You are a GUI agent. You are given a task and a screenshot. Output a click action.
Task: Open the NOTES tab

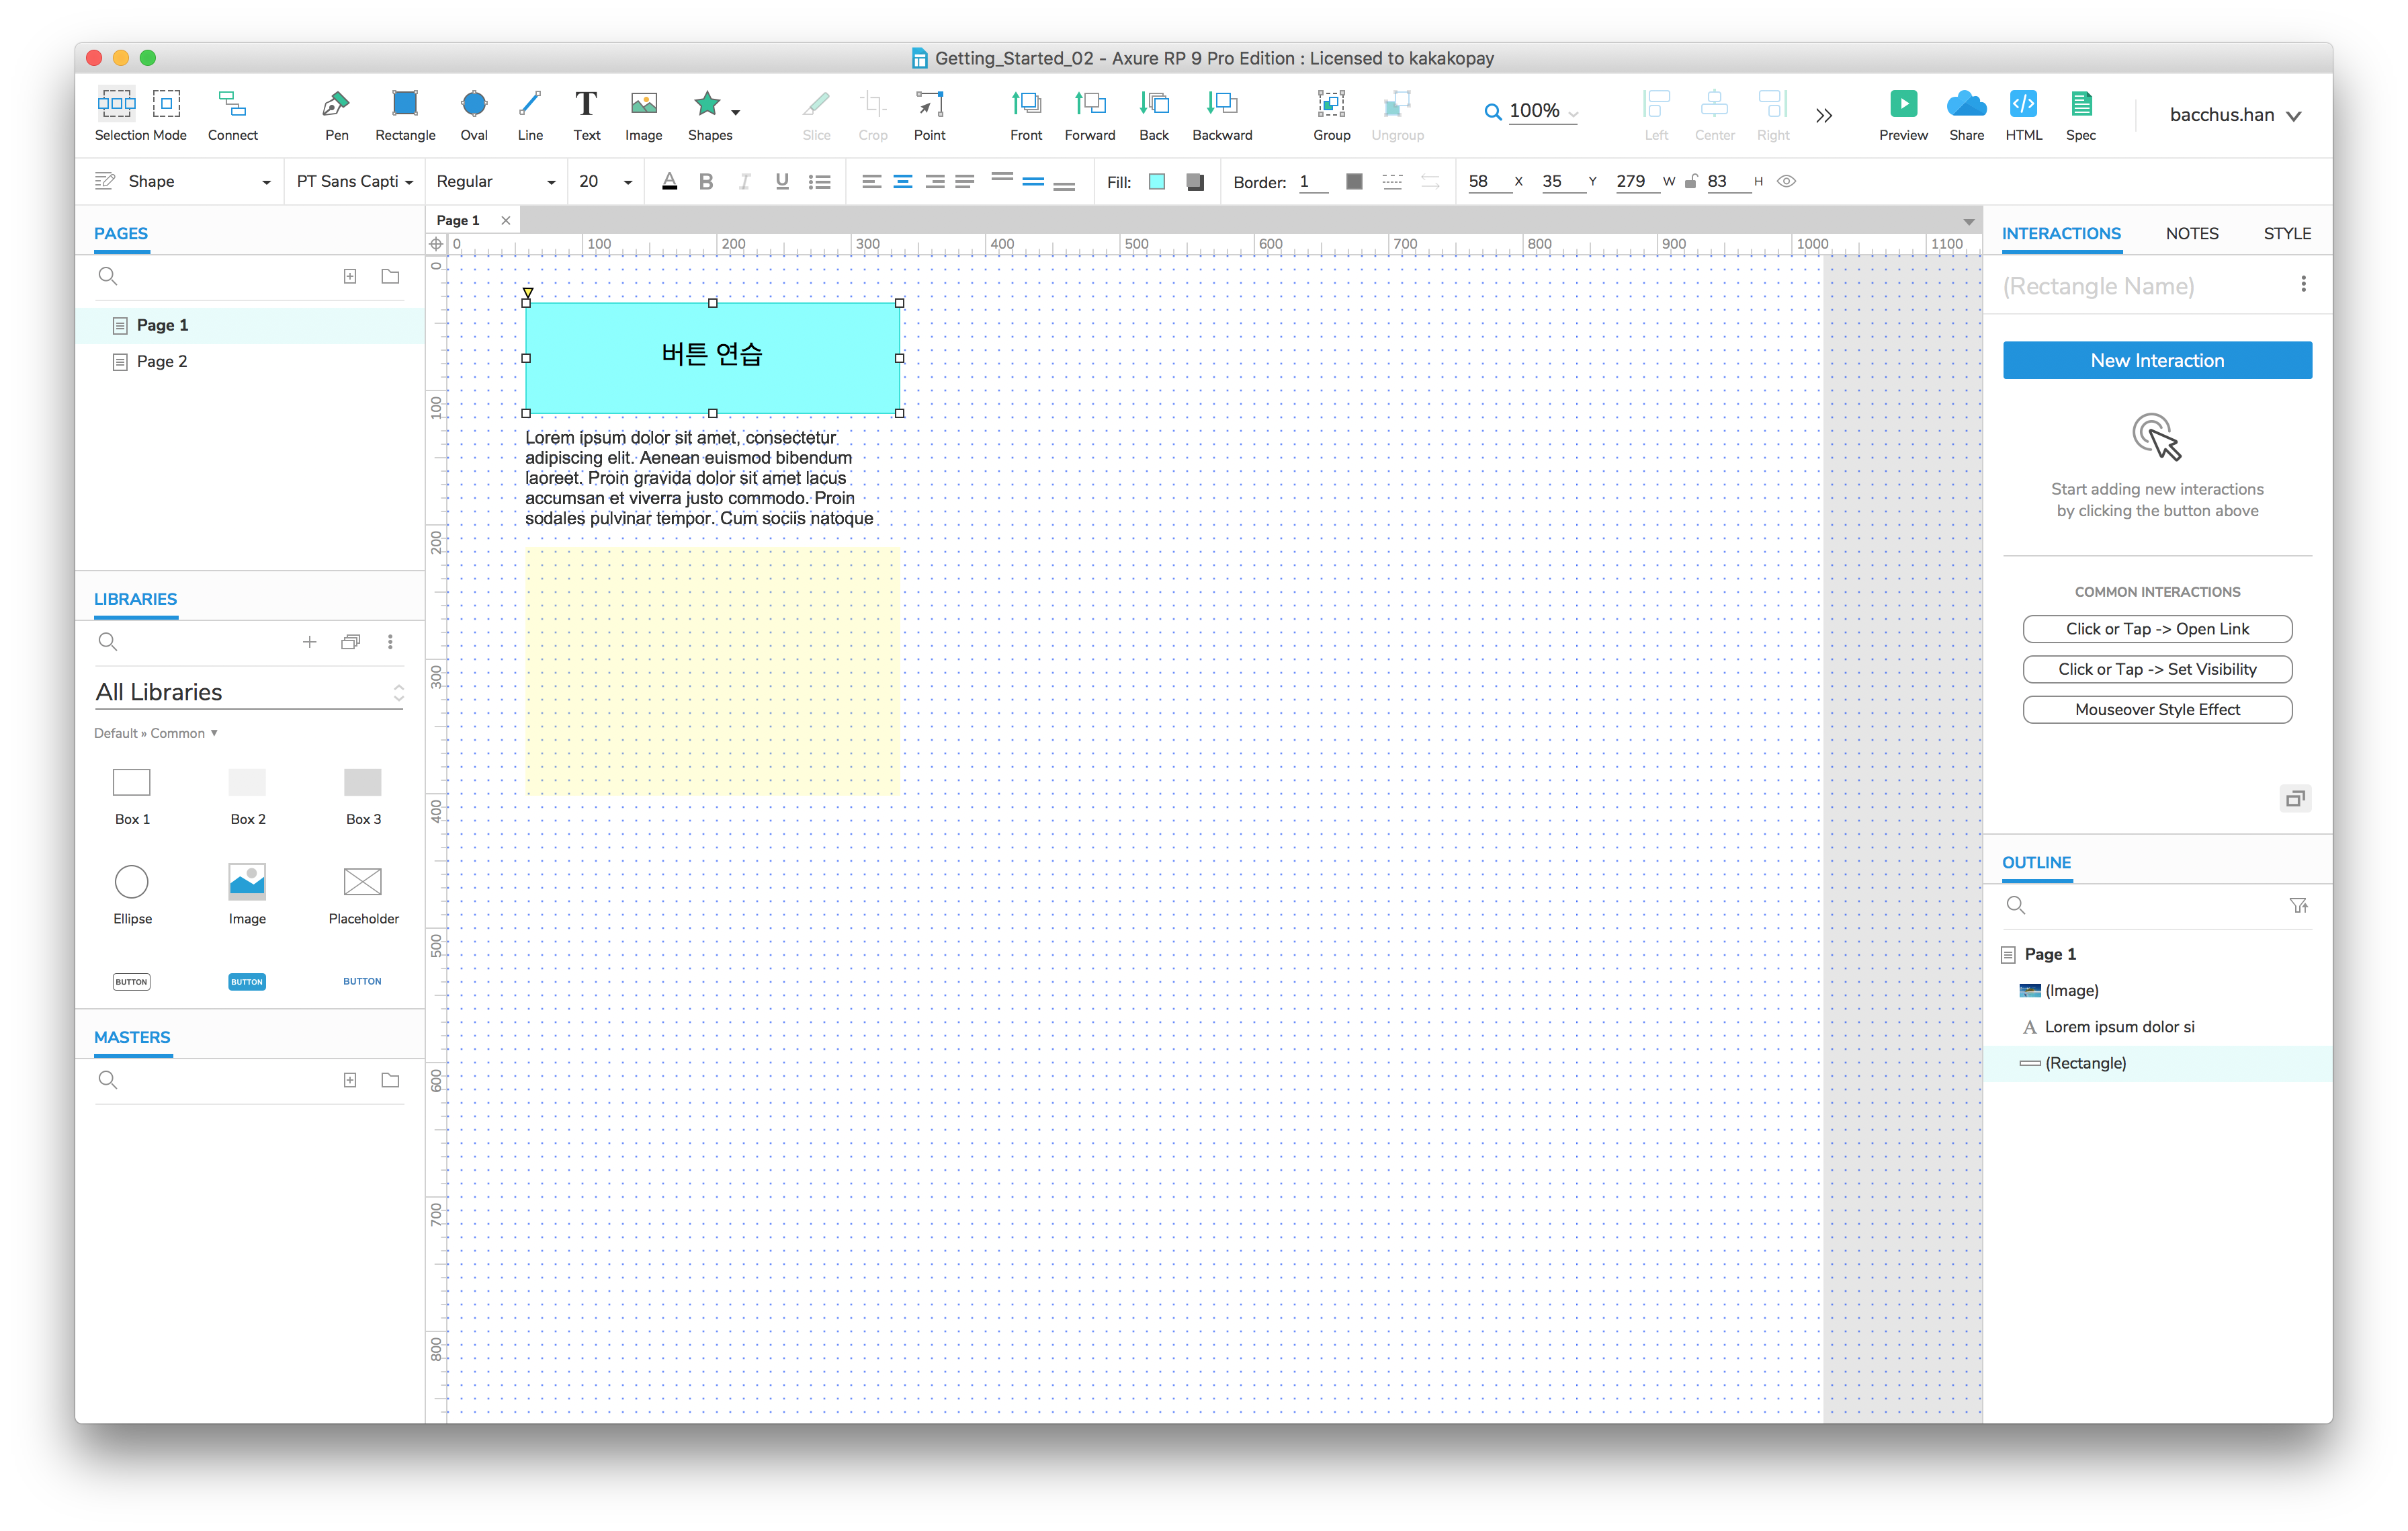(x=2191, y=234)
